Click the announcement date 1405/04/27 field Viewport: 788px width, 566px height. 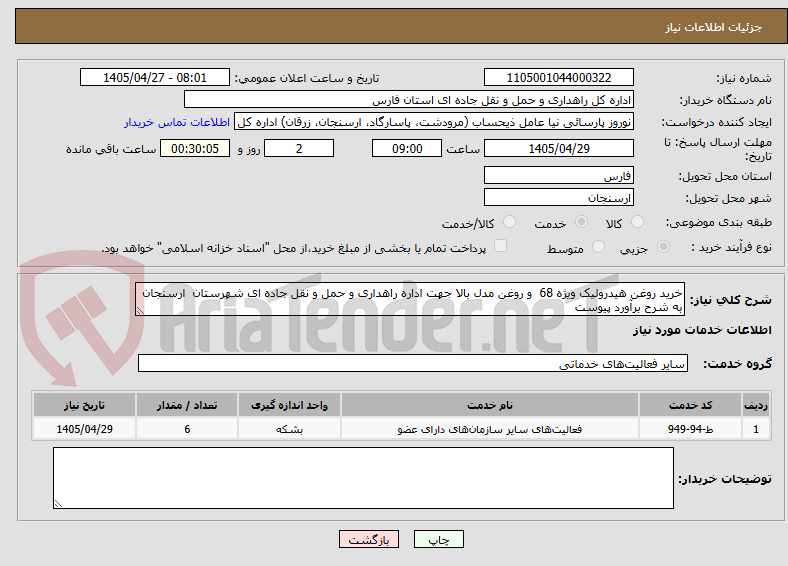pyautogui.click(x=155, y=77)
